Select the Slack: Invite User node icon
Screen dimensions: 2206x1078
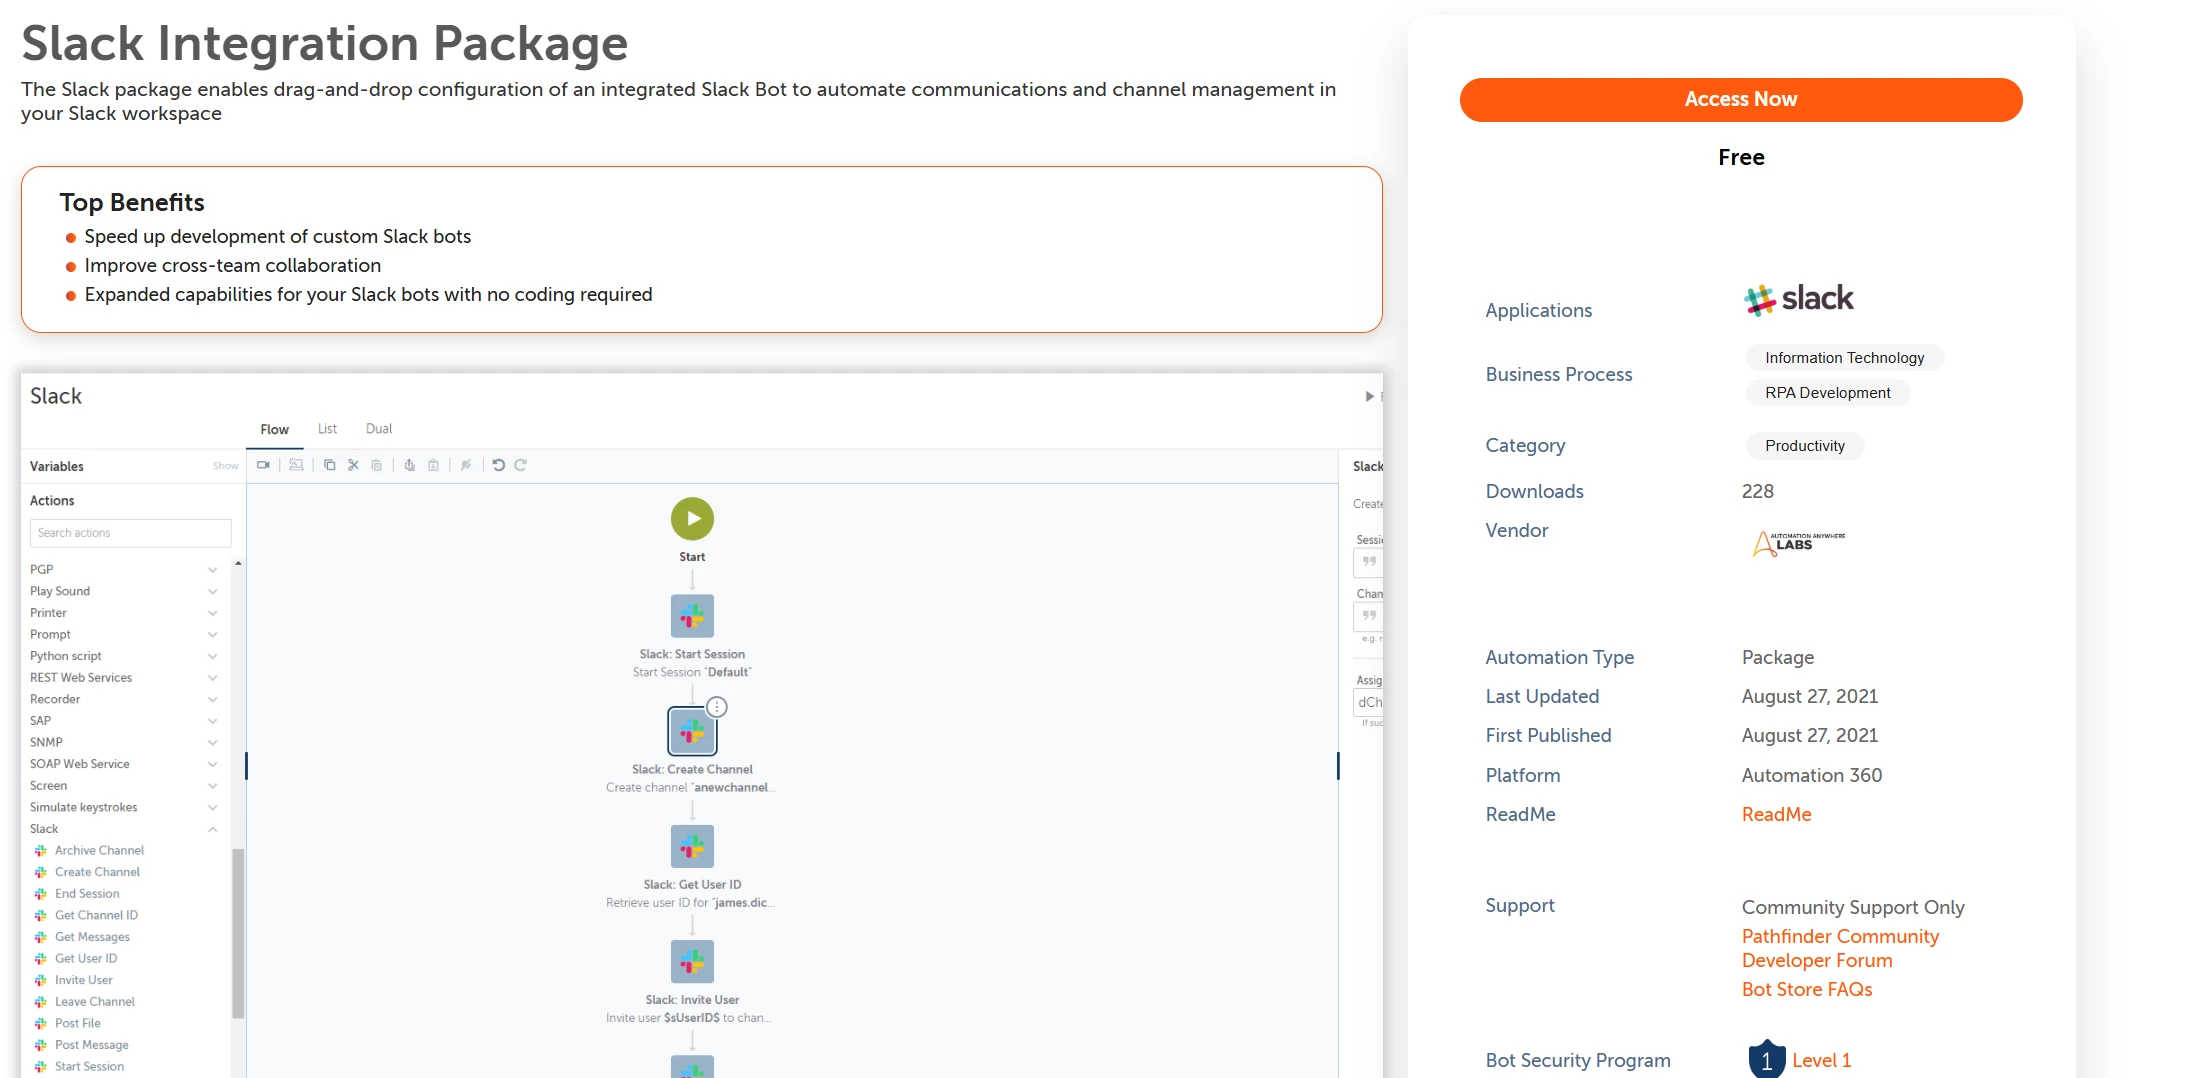coord(692,961)
